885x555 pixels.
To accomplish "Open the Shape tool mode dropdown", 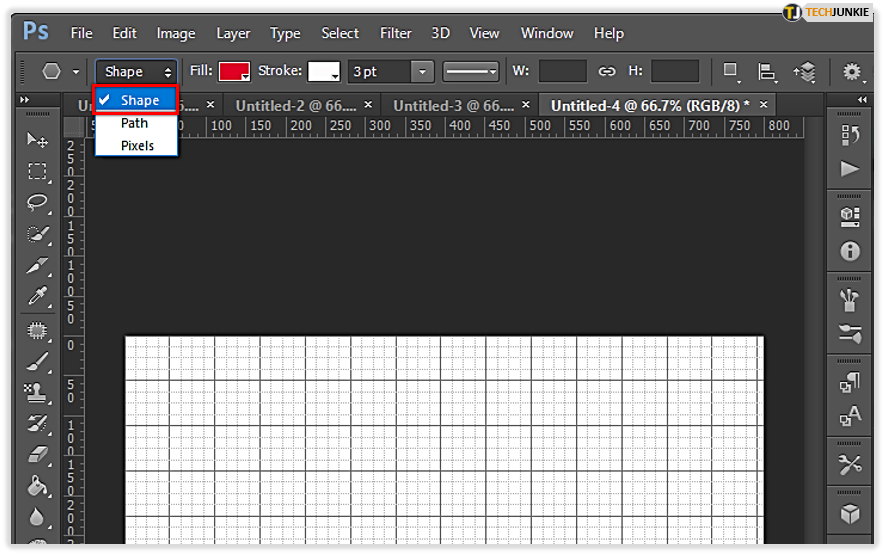I will 136,72.
